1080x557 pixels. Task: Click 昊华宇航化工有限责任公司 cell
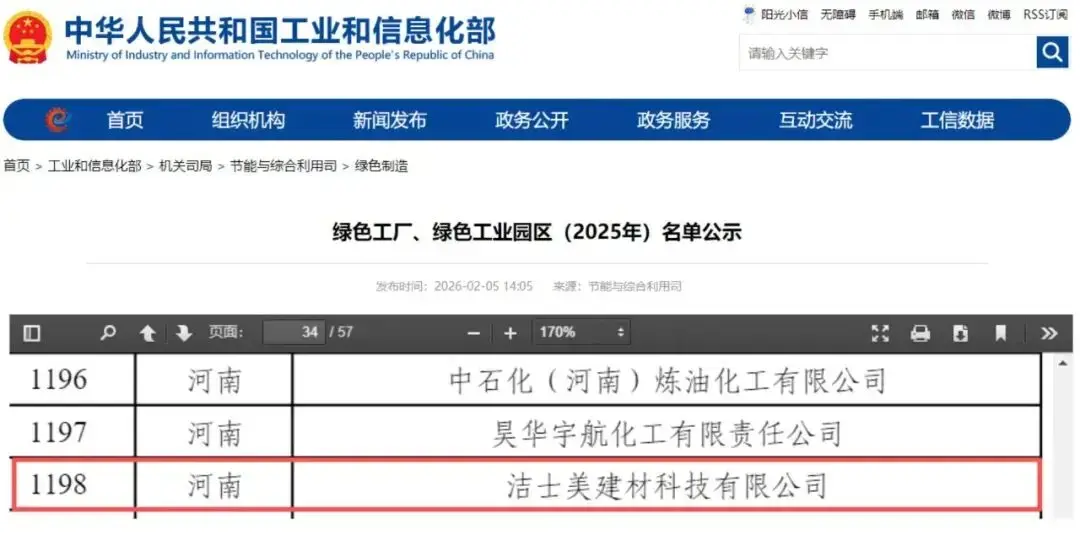pos(667,432)
